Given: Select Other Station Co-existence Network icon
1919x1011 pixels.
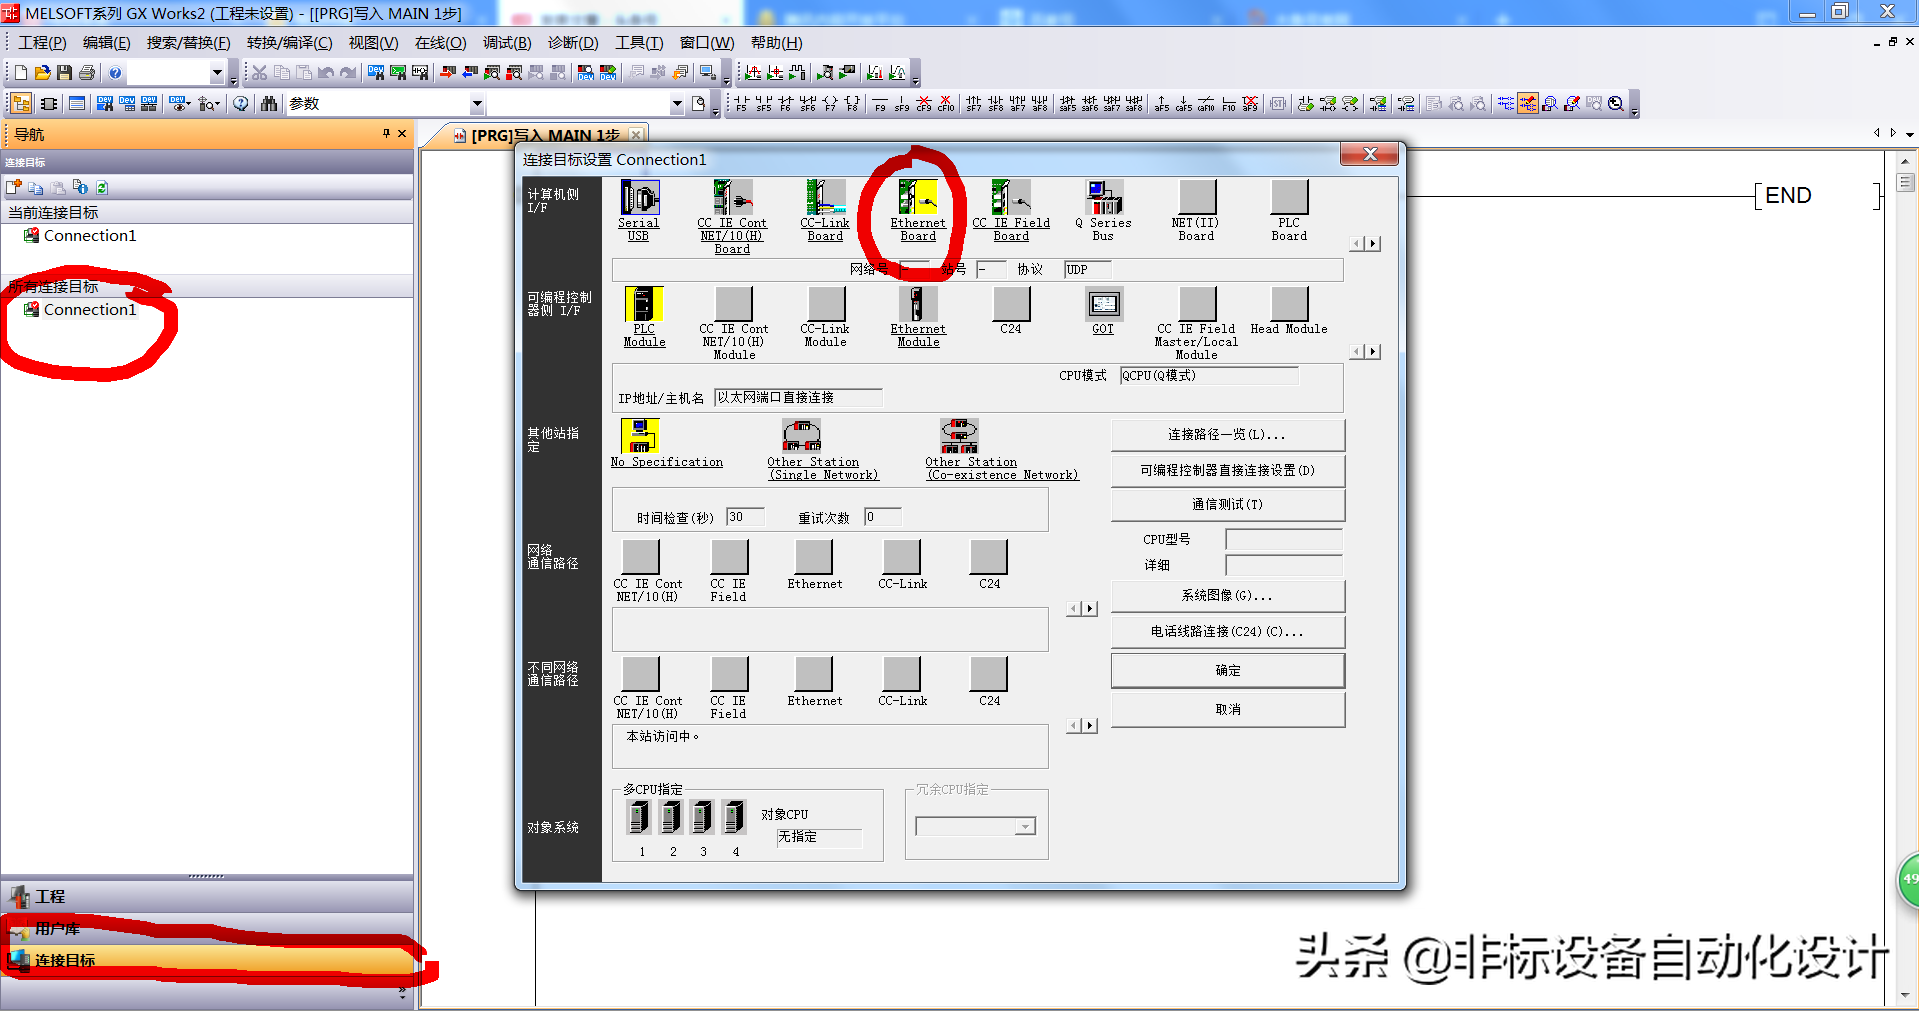Looking at the screenshot, I should coord(959,436).
